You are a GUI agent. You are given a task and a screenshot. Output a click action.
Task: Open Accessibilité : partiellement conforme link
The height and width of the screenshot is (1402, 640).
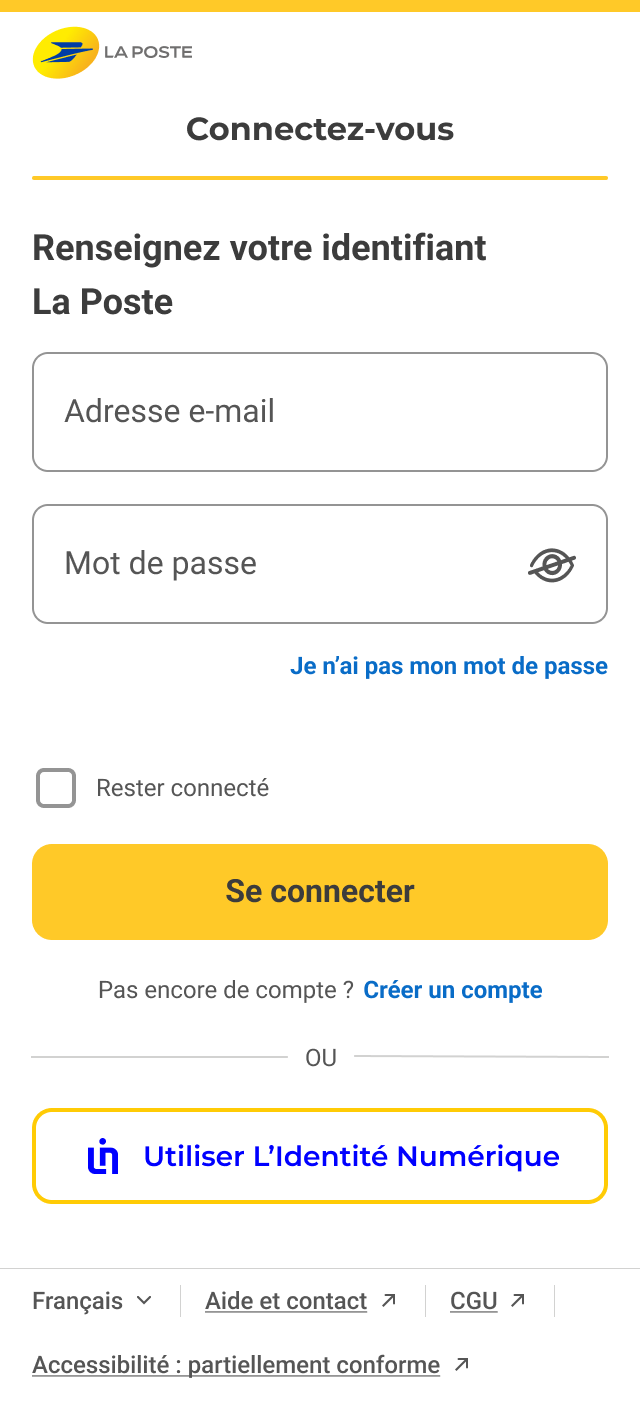[236, 1365]
